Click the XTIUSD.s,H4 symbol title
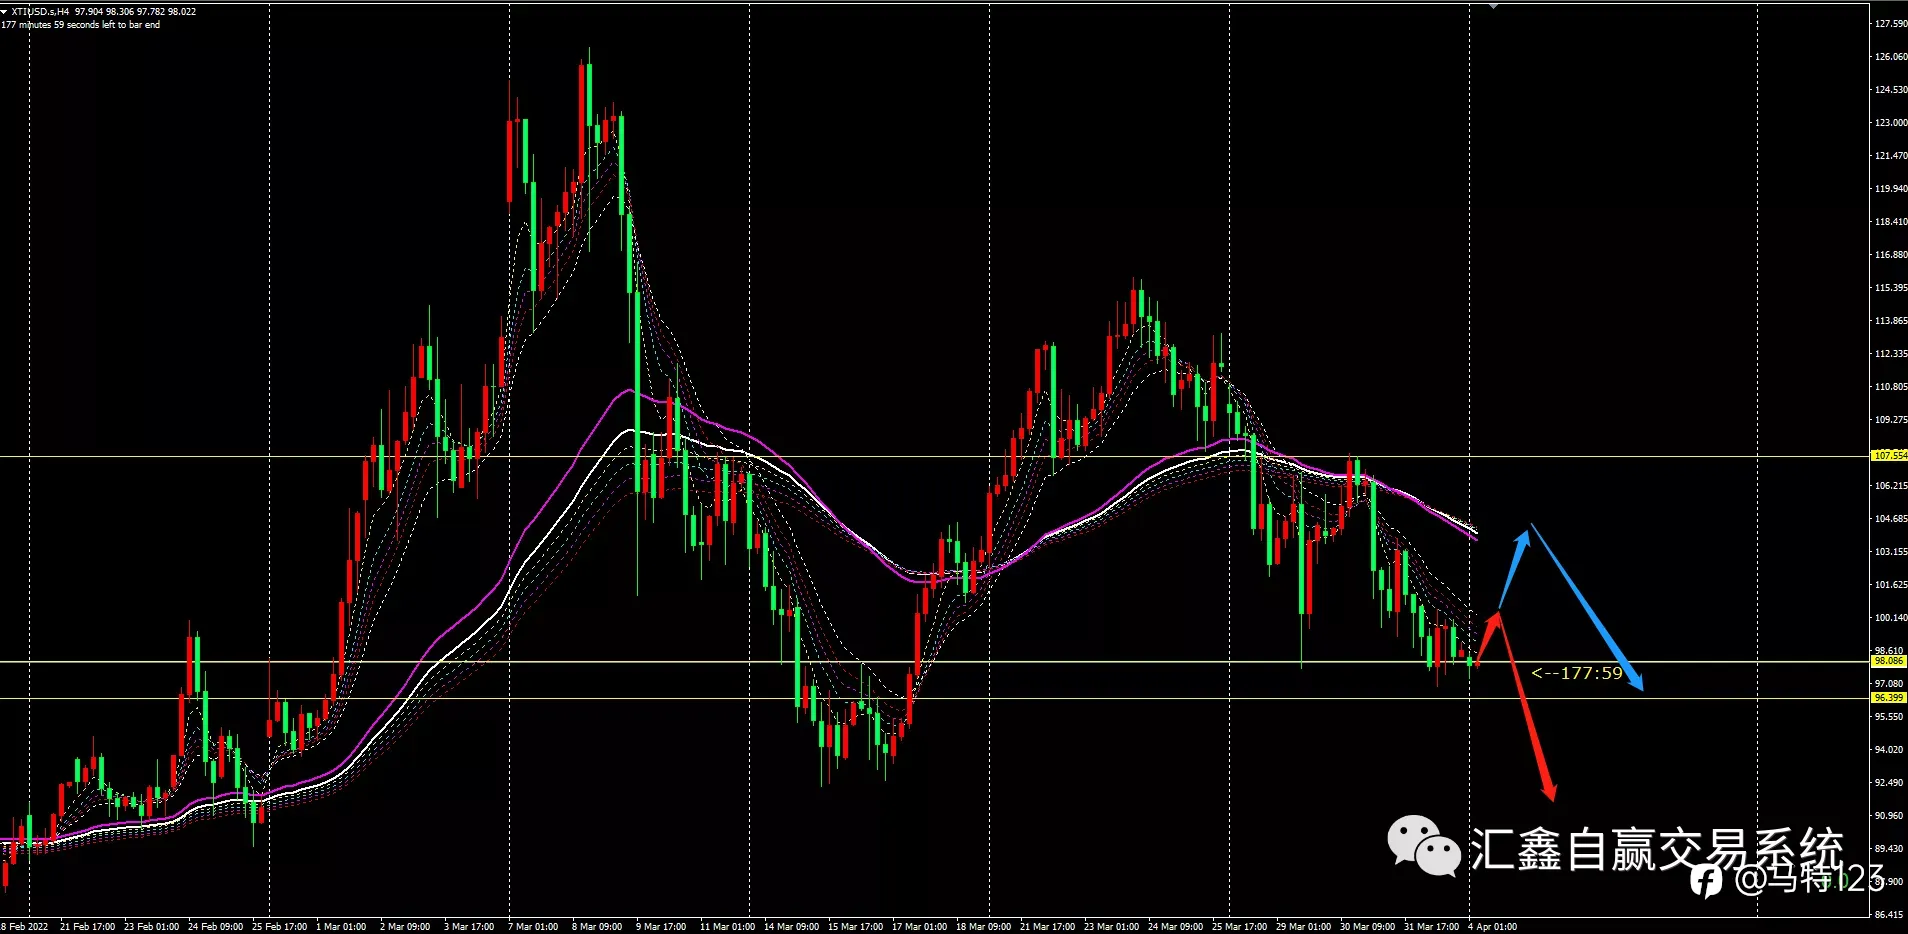Image resolution: width=1908 pixels, height=934 pixels. [x=40, y=11]
